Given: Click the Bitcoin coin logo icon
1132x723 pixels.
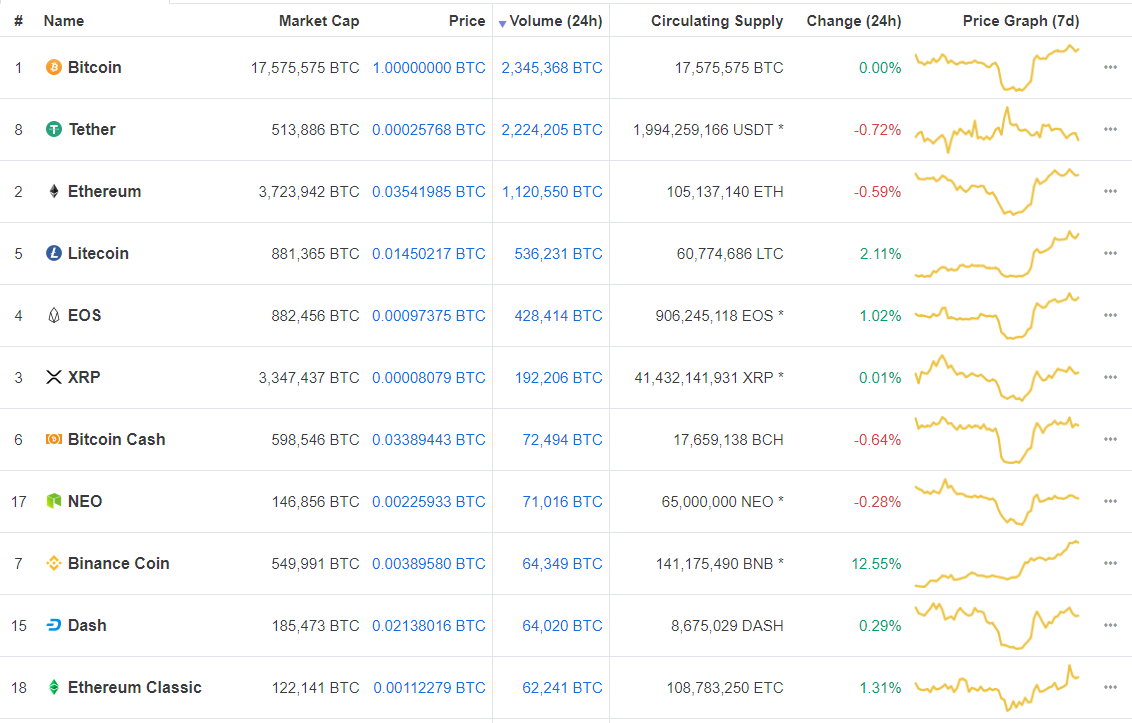Looking at the screenshot, I should (x=54, y=68).
